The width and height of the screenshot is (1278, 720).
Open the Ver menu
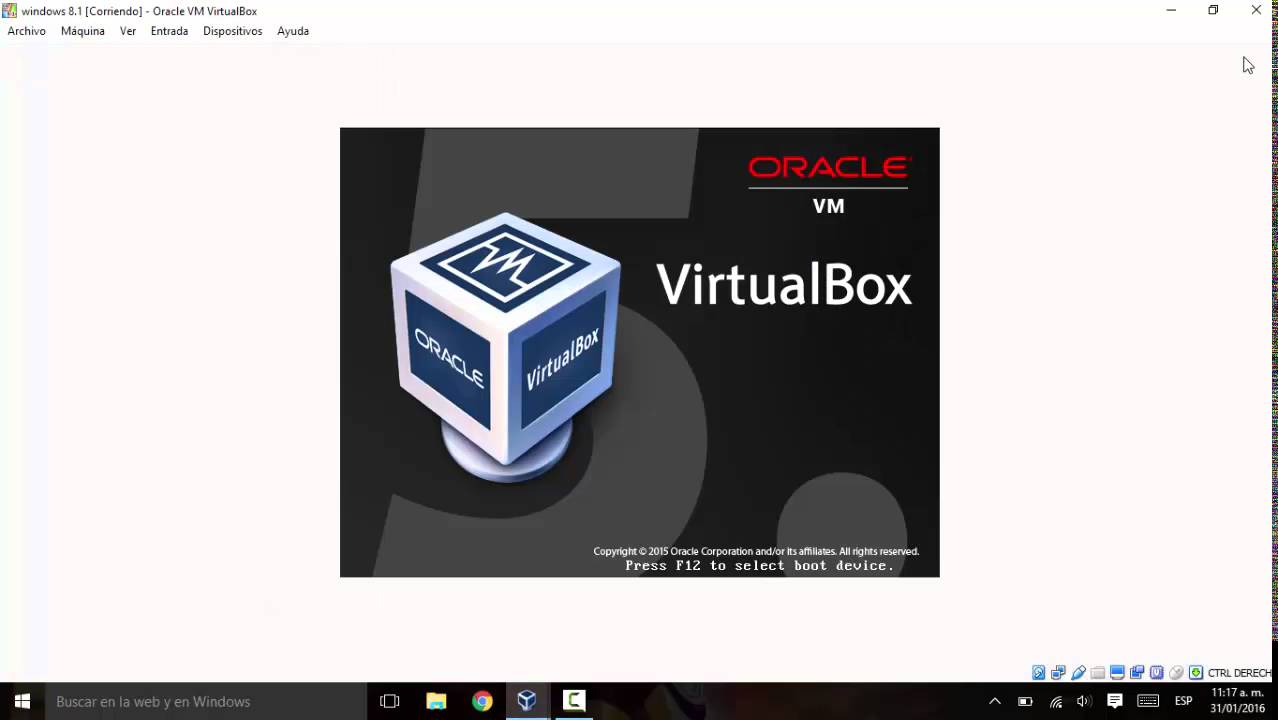click(128, 31)
